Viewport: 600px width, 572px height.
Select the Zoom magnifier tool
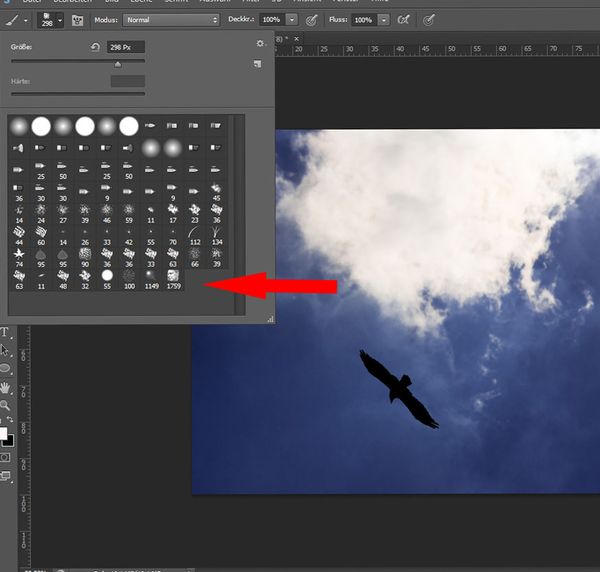click(5, 405)
